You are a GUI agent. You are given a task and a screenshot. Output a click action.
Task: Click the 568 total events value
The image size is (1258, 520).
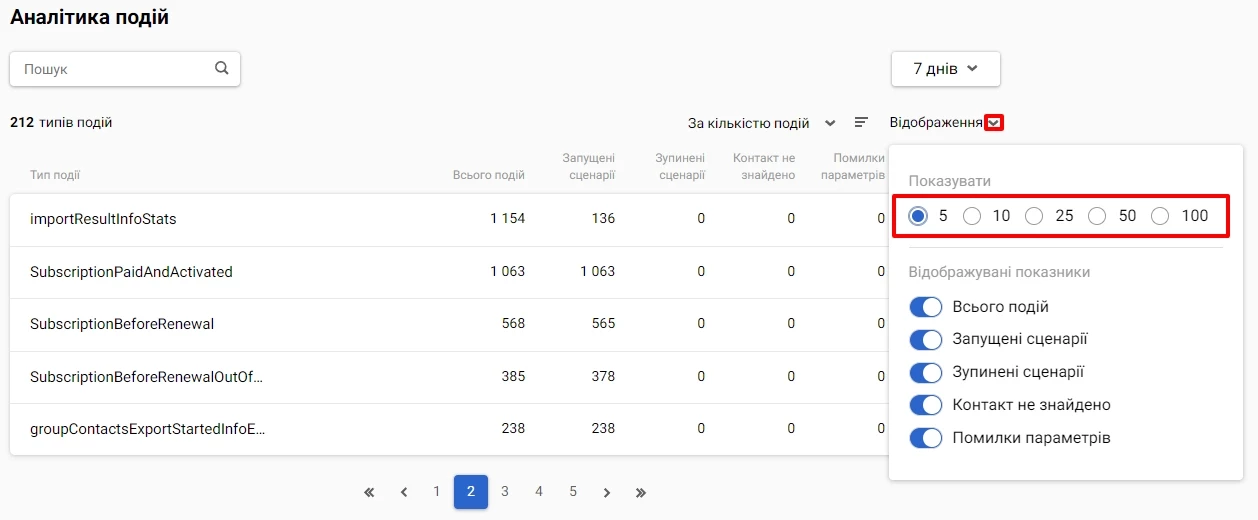513,324
